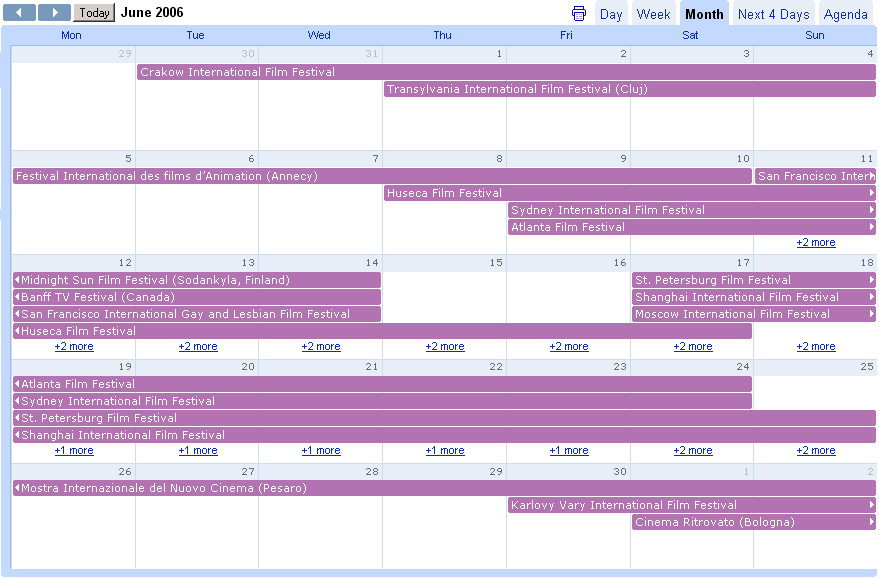
Task: Select the Month view tab
Action: click(704, 15)
